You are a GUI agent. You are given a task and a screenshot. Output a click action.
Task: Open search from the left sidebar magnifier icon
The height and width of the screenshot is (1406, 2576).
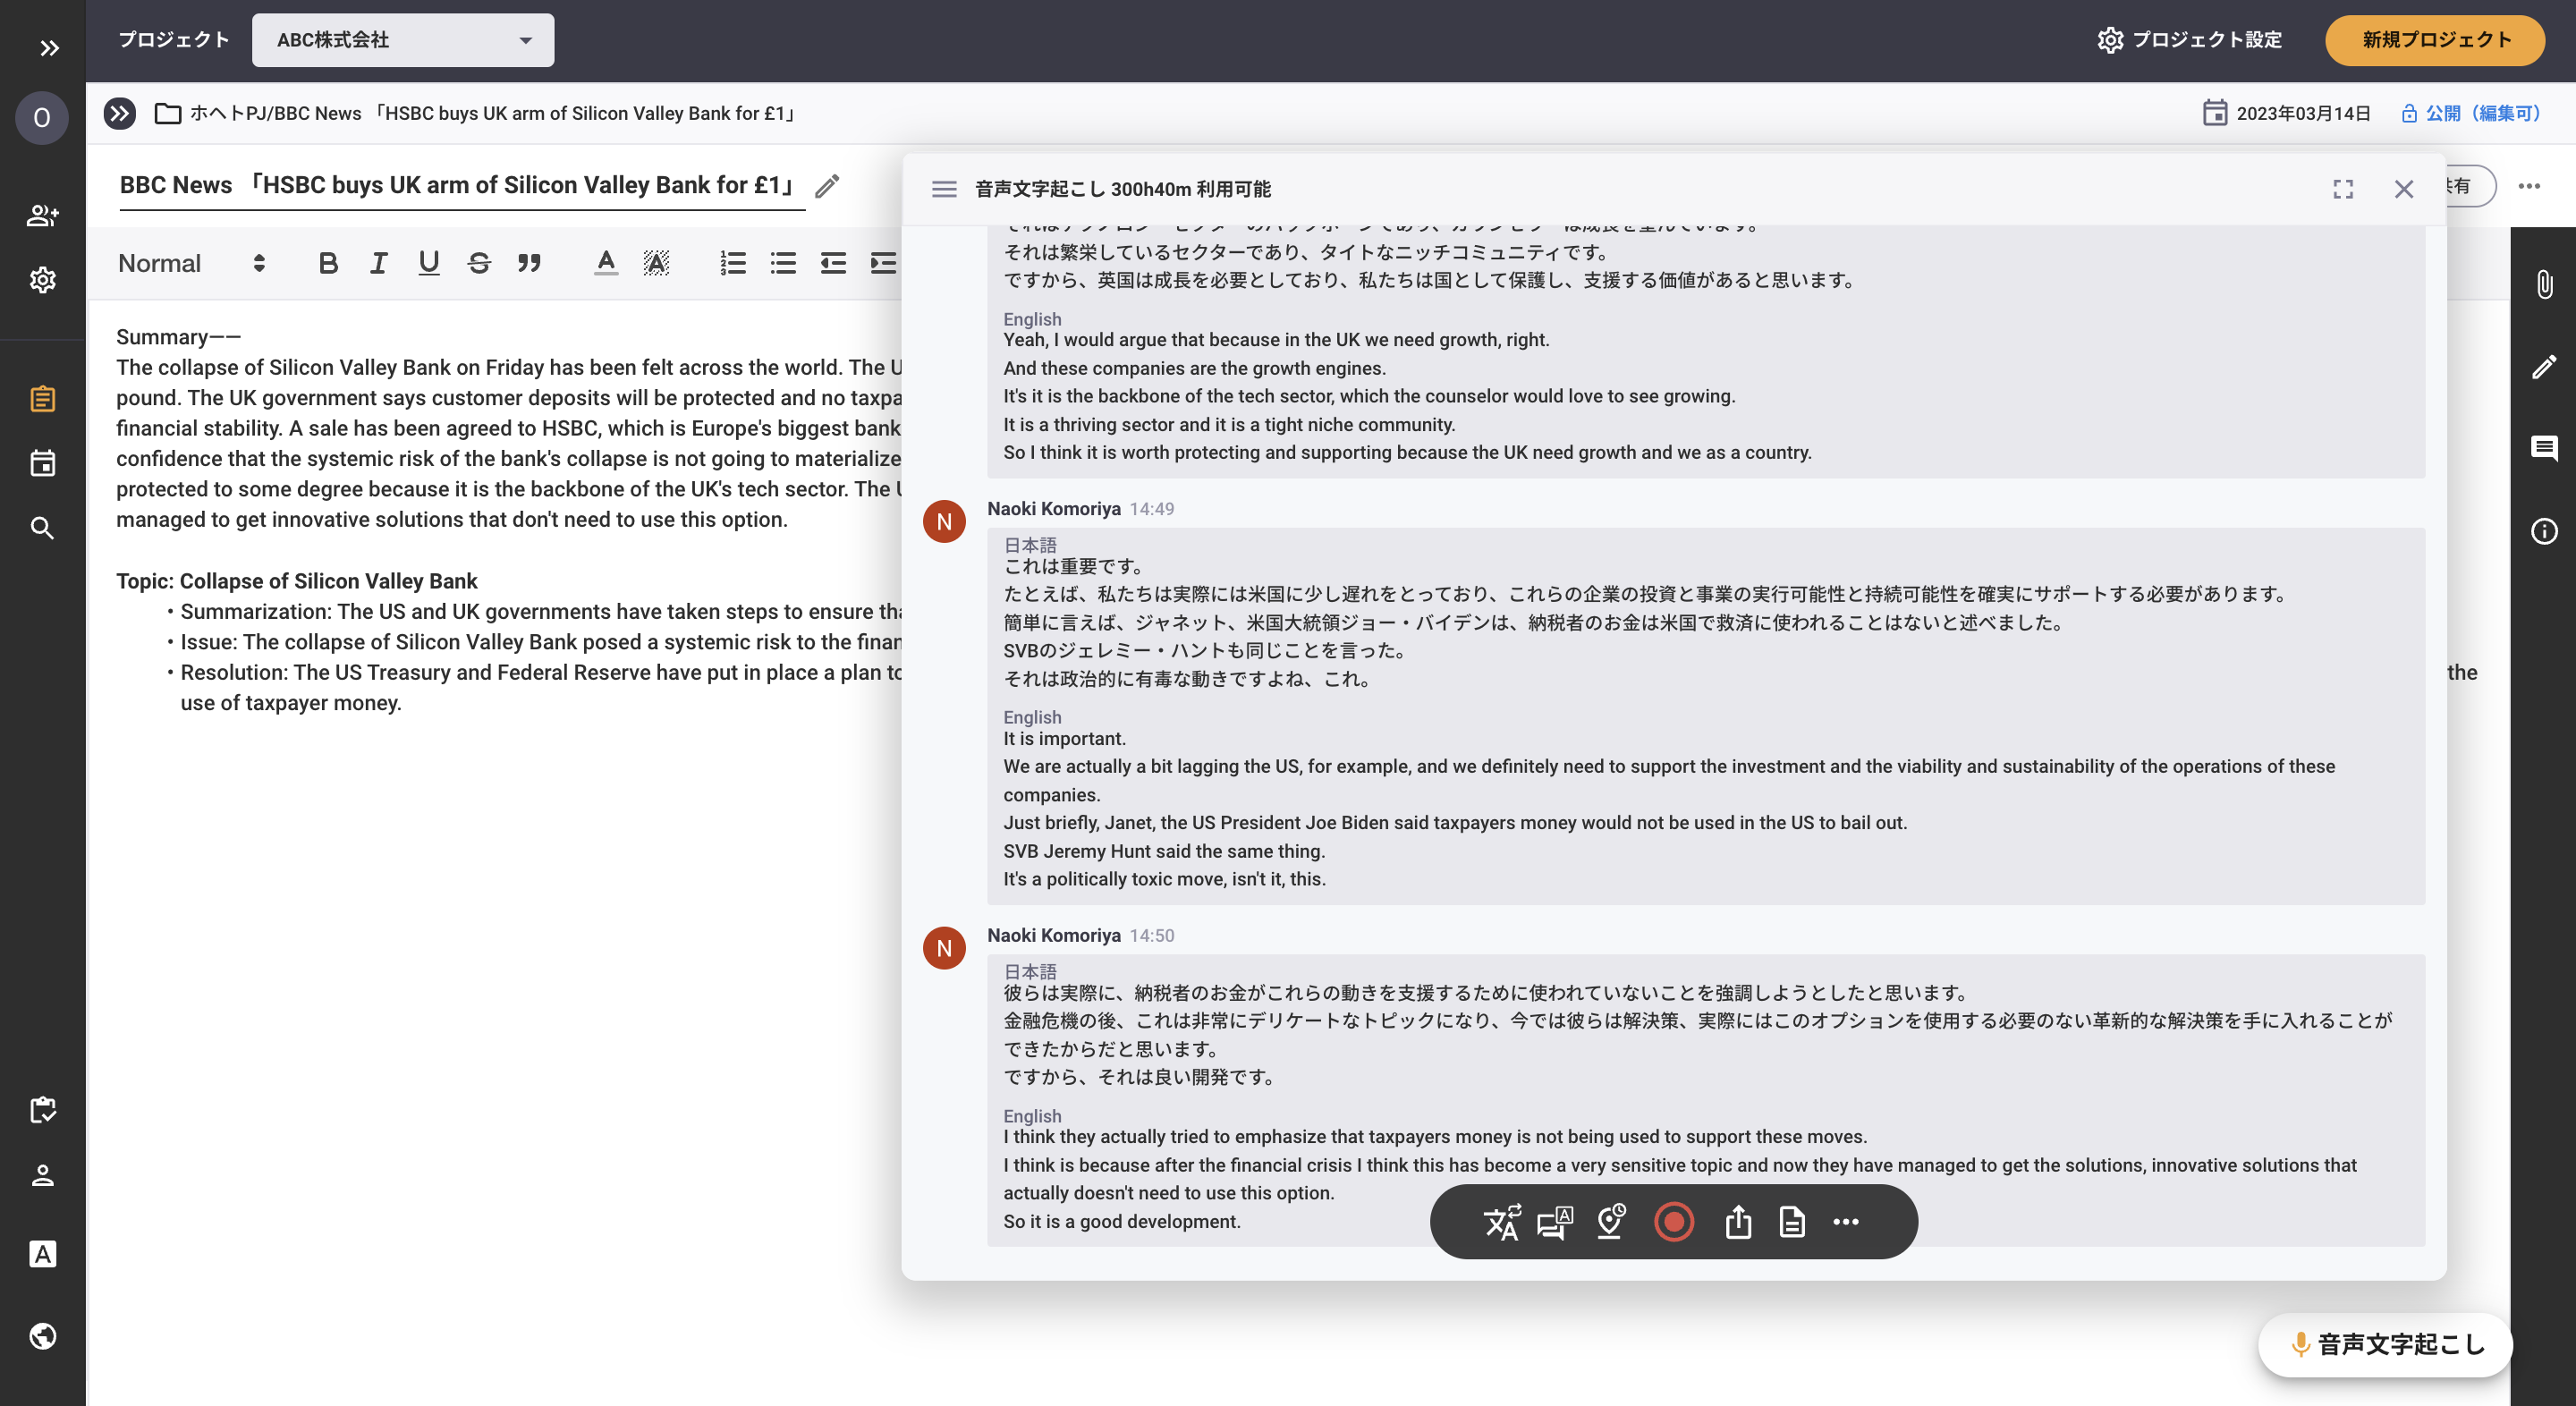pos(42,528)
